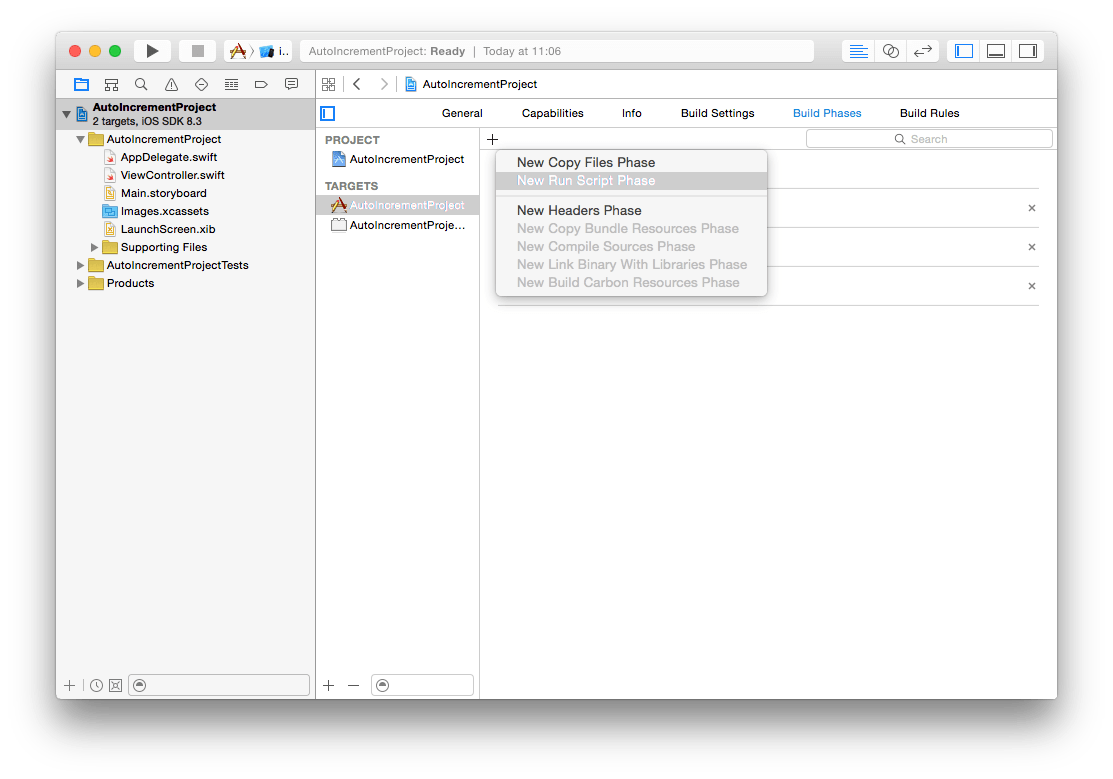
Task: Delete the third build phase with its x
Action: coord(1032,286)
